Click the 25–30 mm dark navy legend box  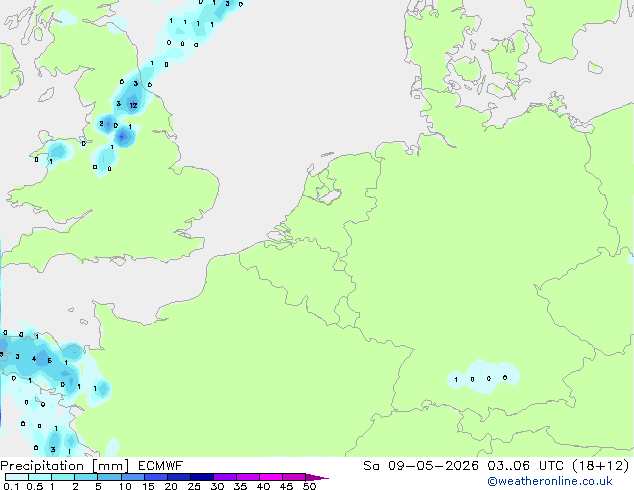click(202, 477)
